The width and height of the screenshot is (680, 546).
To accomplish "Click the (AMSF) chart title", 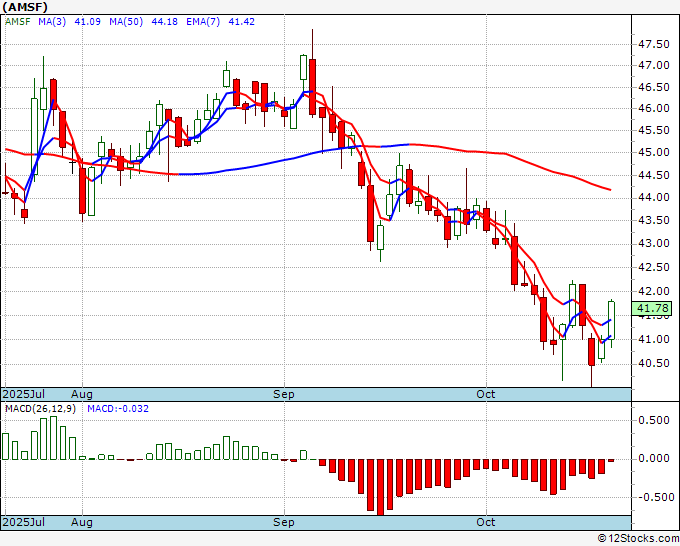I will (25, 7).
